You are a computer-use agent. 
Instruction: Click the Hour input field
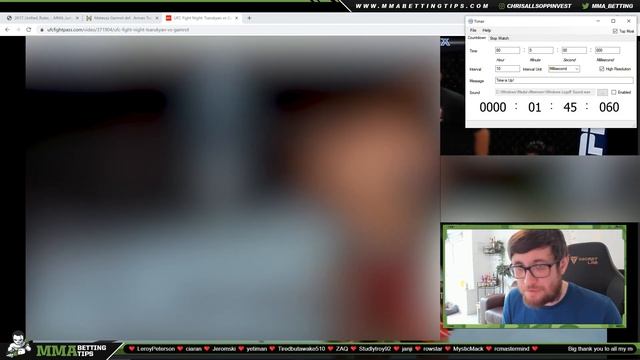tap(507, 50)
